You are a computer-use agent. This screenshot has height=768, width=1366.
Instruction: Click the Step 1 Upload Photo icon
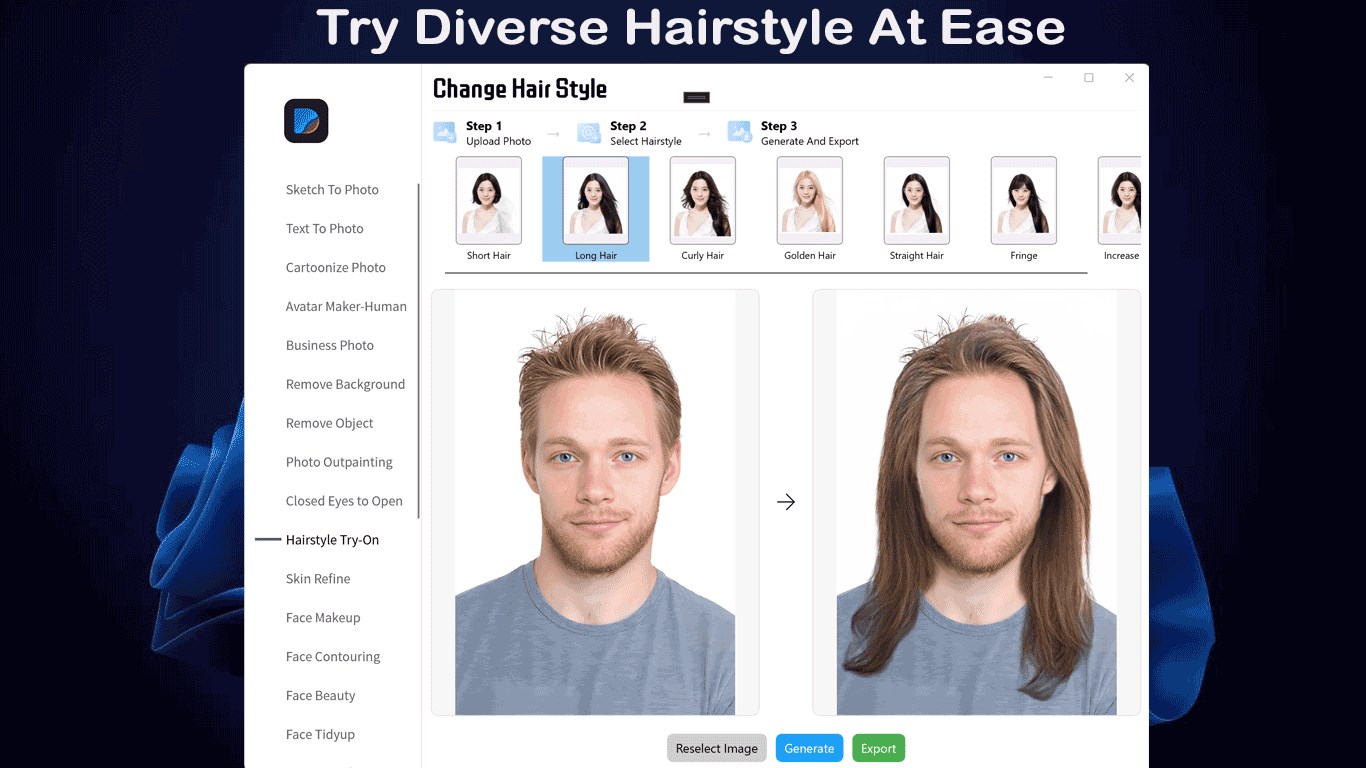(445, 132)
